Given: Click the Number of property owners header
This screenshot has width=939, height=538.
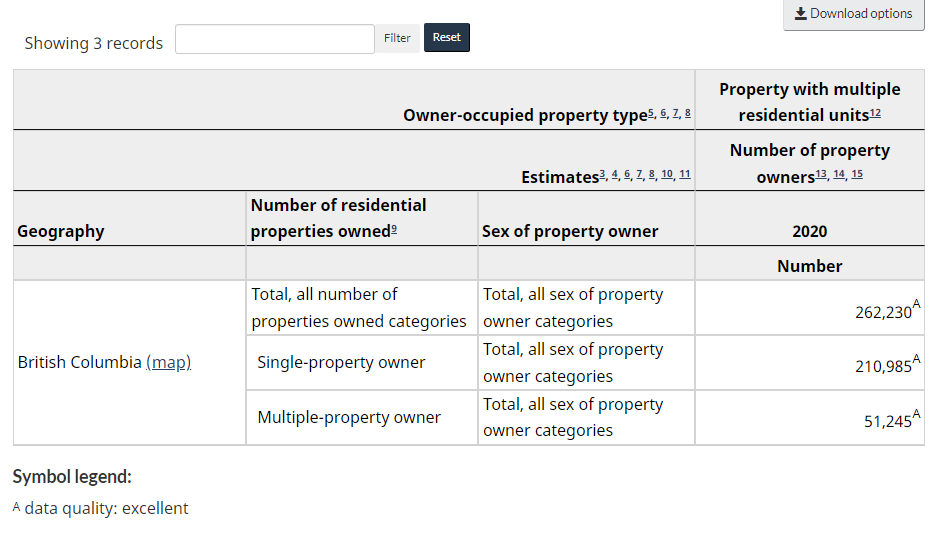Looking at the screenshot, I should pyautogui.click(x=810, y=163).
